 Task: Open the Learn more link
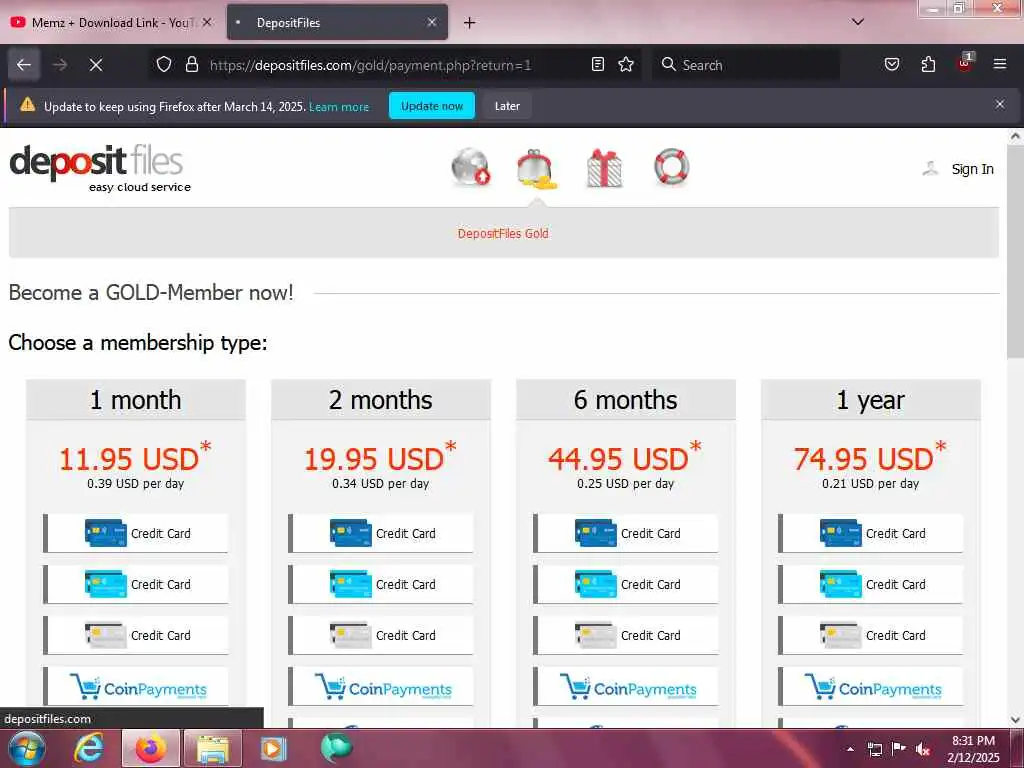[339, 106]
